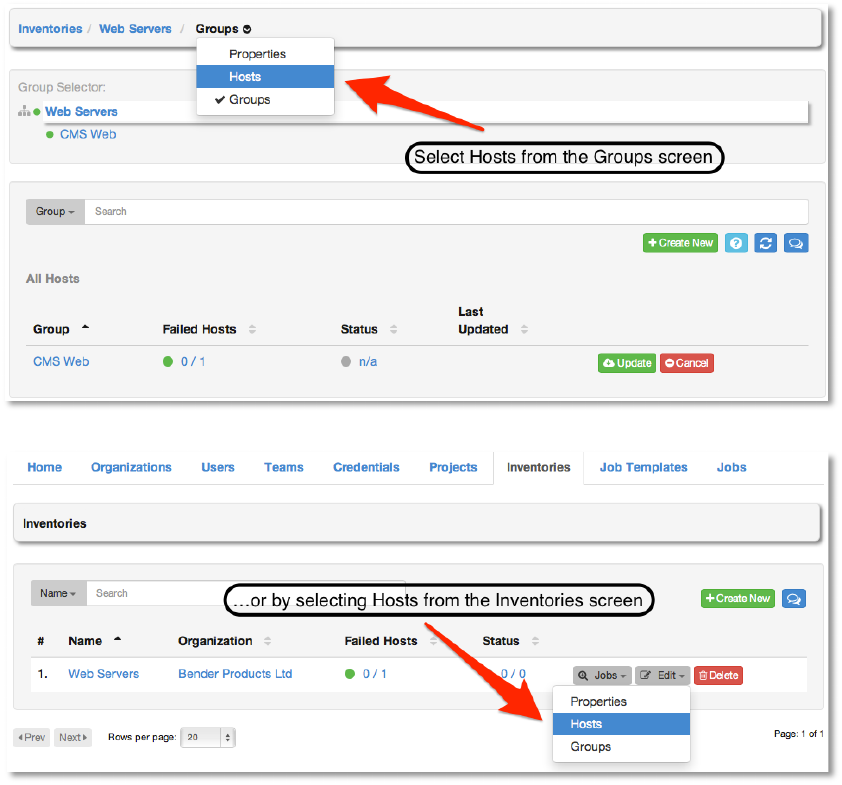Focus the group Search input field

(x=446, y=212)
